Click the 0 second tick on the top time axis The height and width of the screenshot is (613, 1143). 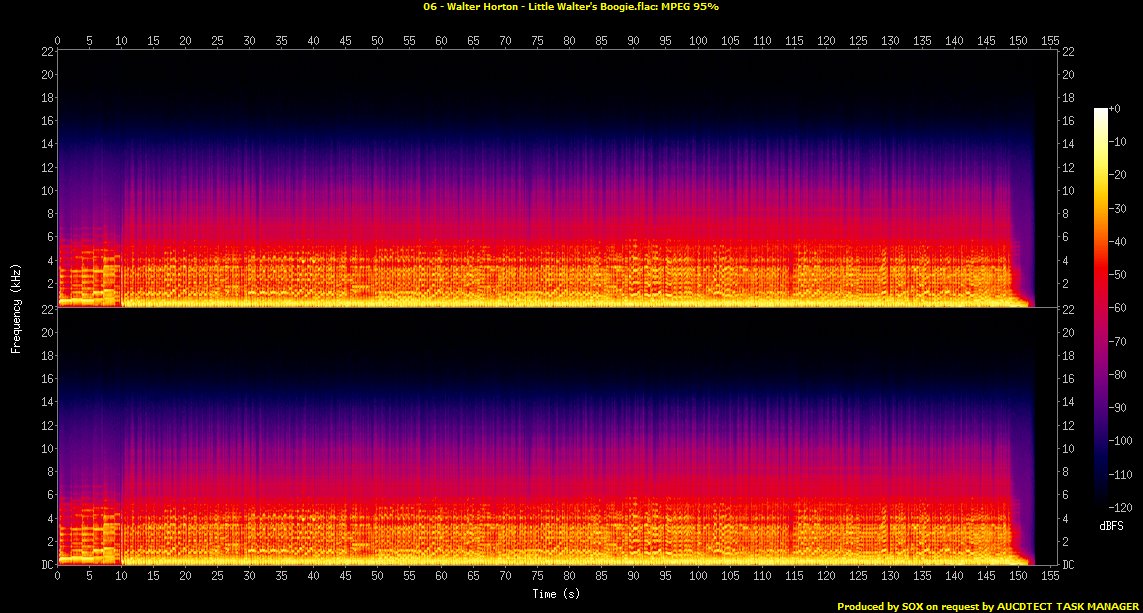click(x=58, y=41)
